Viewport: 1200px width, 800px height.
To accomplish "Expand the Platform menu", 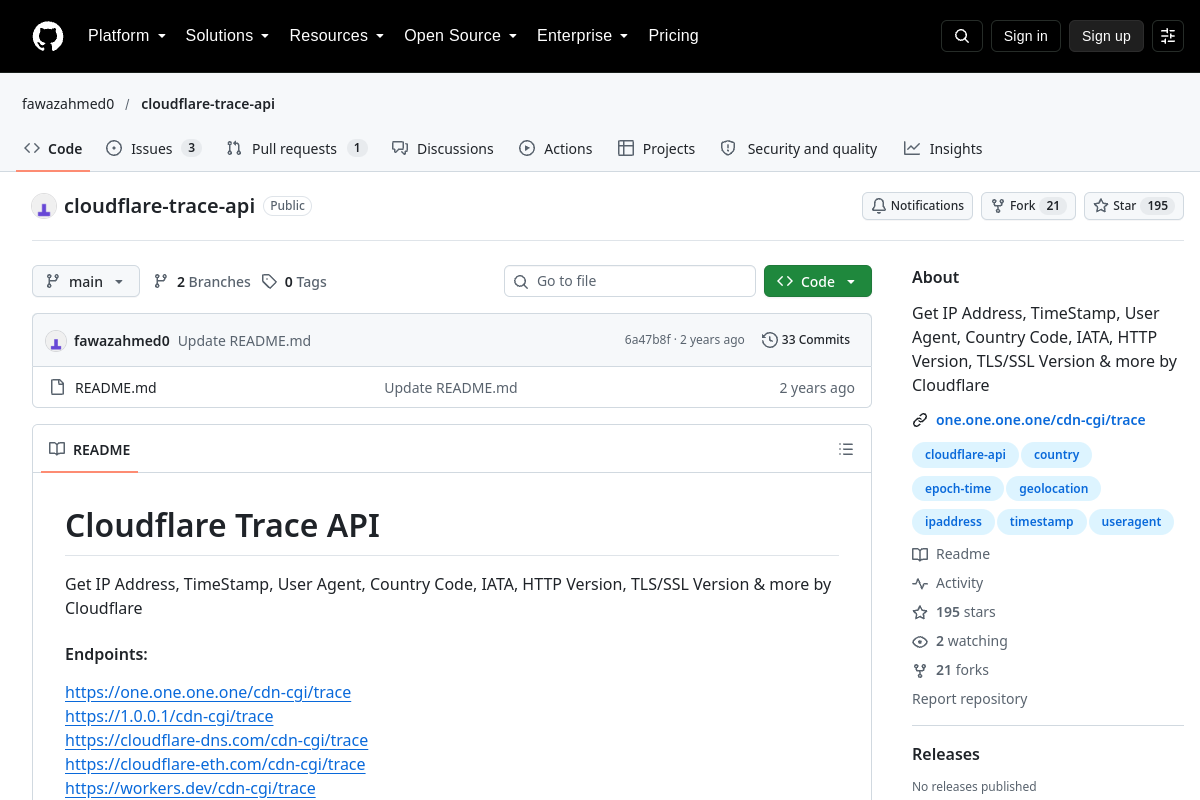I will pyautogui.click(x=126, y=36).
